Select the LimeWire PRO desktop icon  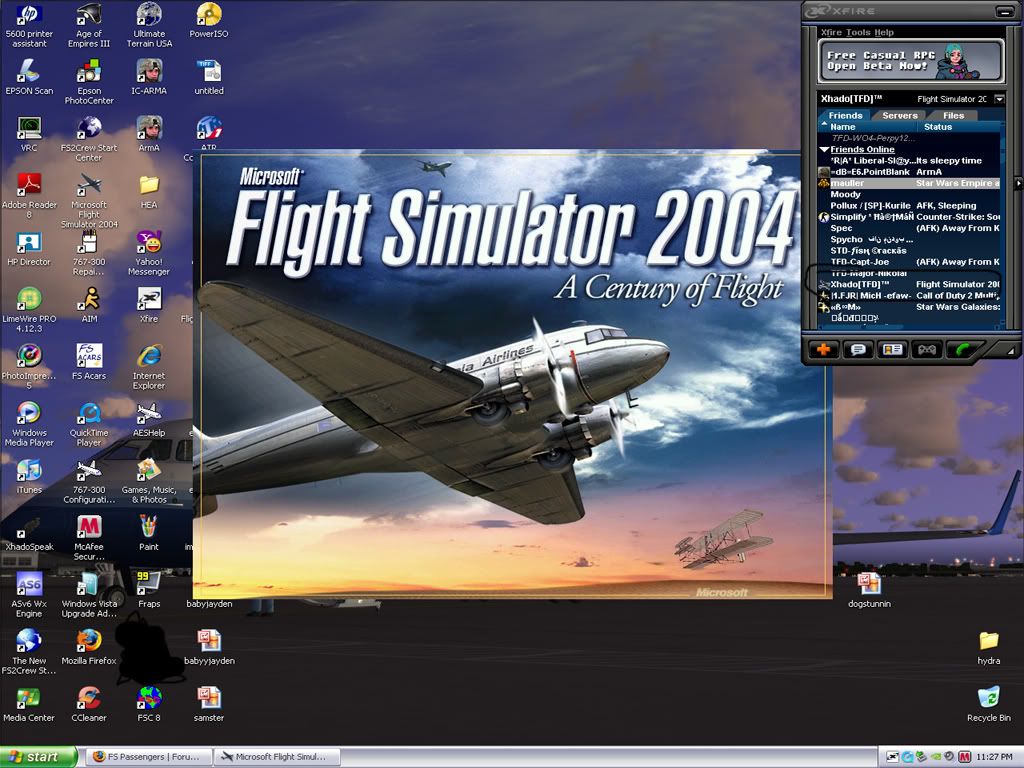point(29,310)
